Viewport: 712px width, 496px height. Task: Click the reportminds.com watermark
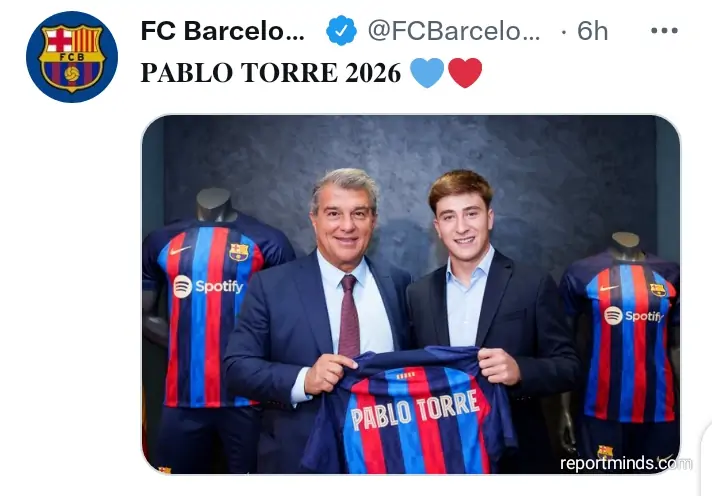pyautogui.click(x=625, y=463)
